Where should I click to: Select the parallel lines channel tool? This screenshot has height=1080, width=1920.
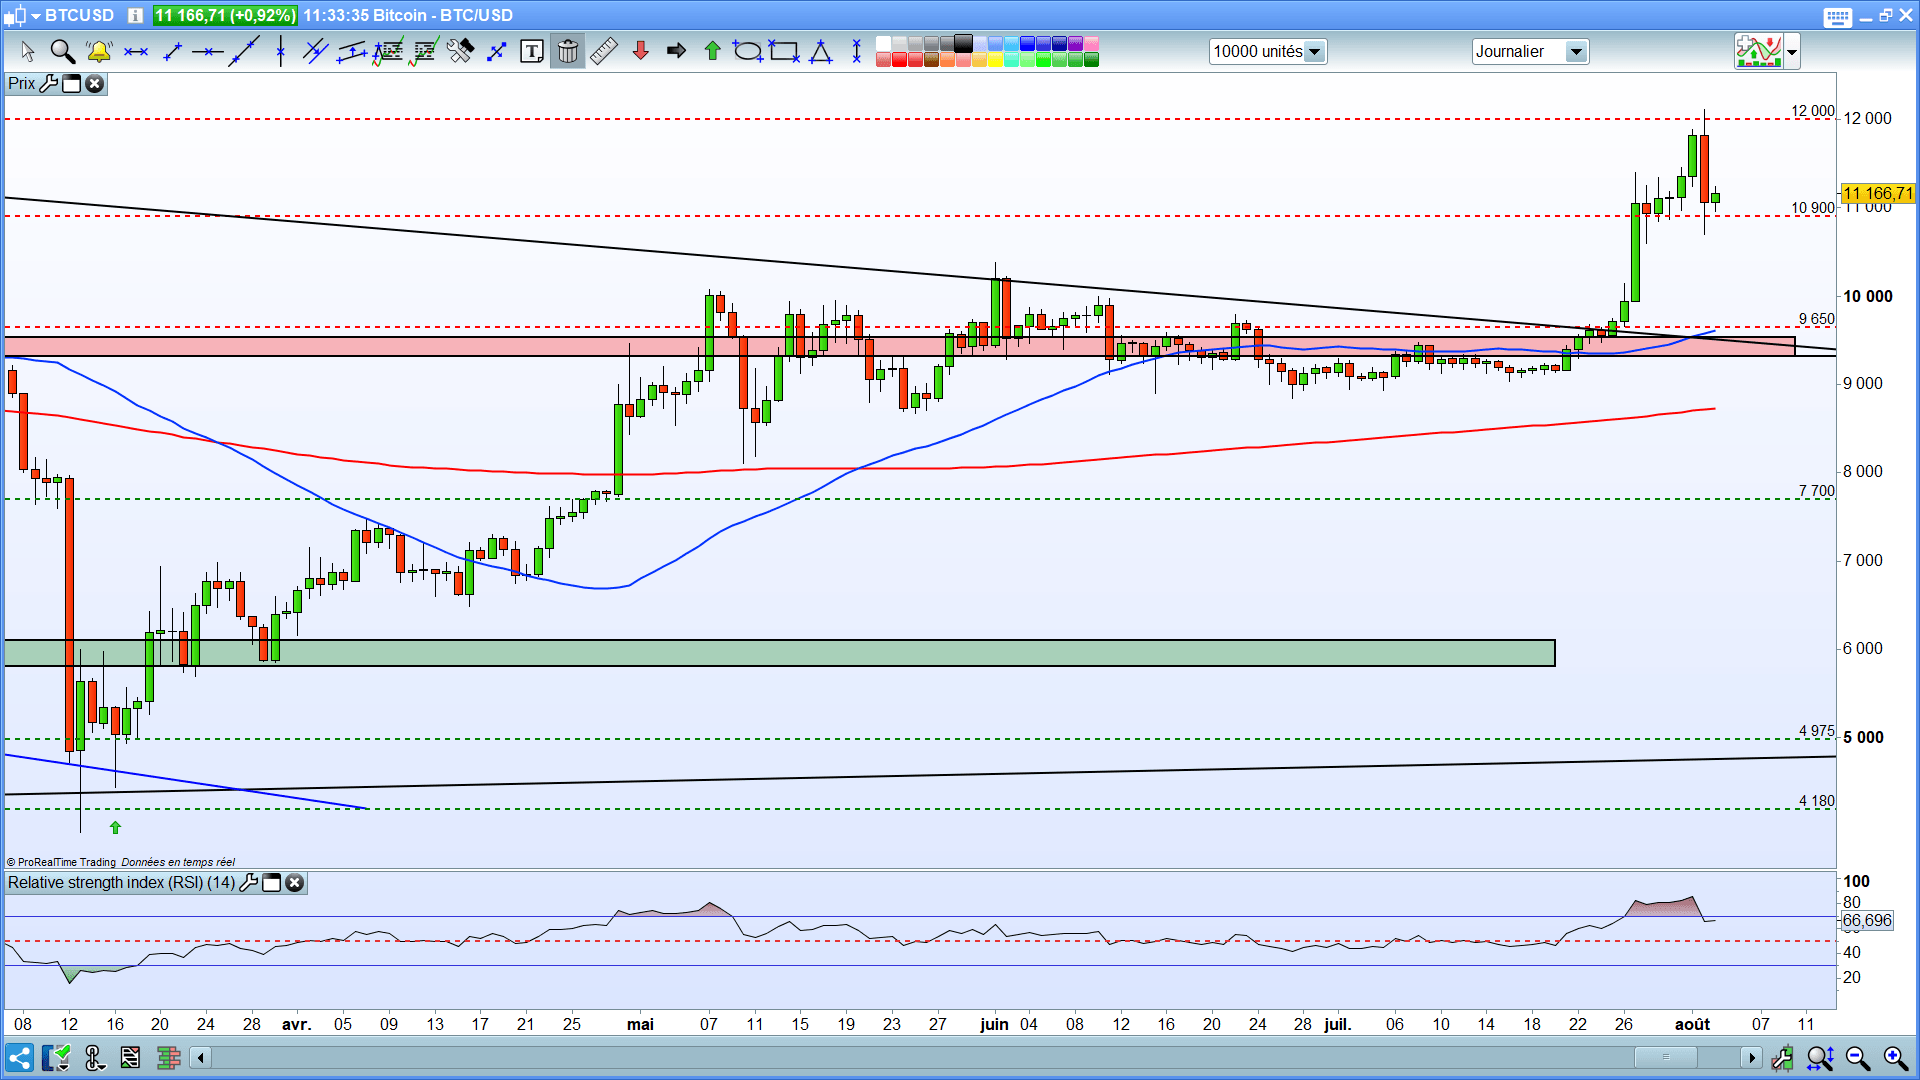click(x=316, y=51)
